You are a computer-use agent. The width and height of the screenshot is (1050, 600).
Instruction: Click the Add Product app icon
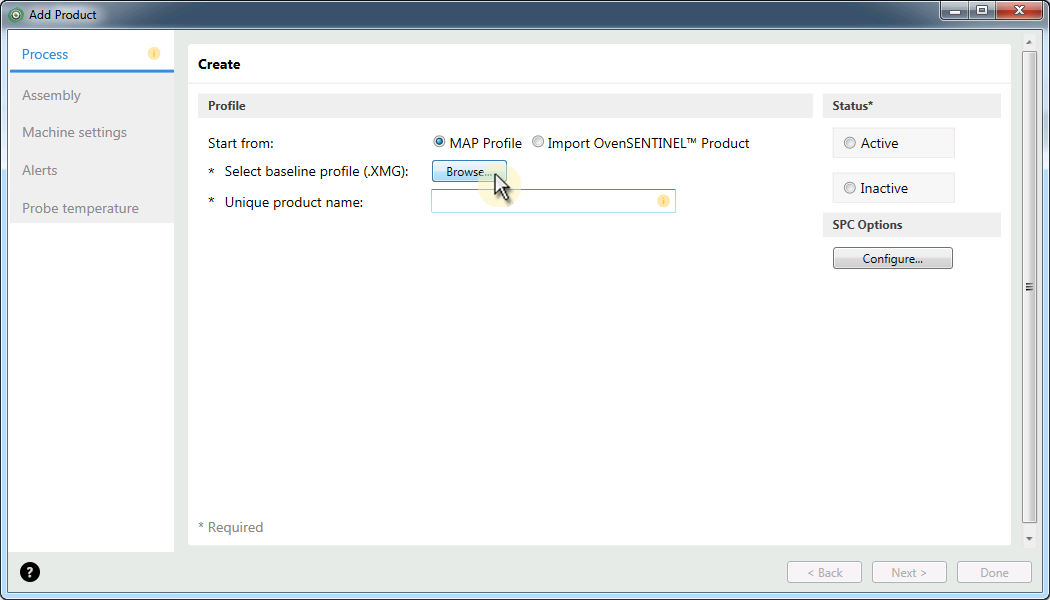(17, 14)
